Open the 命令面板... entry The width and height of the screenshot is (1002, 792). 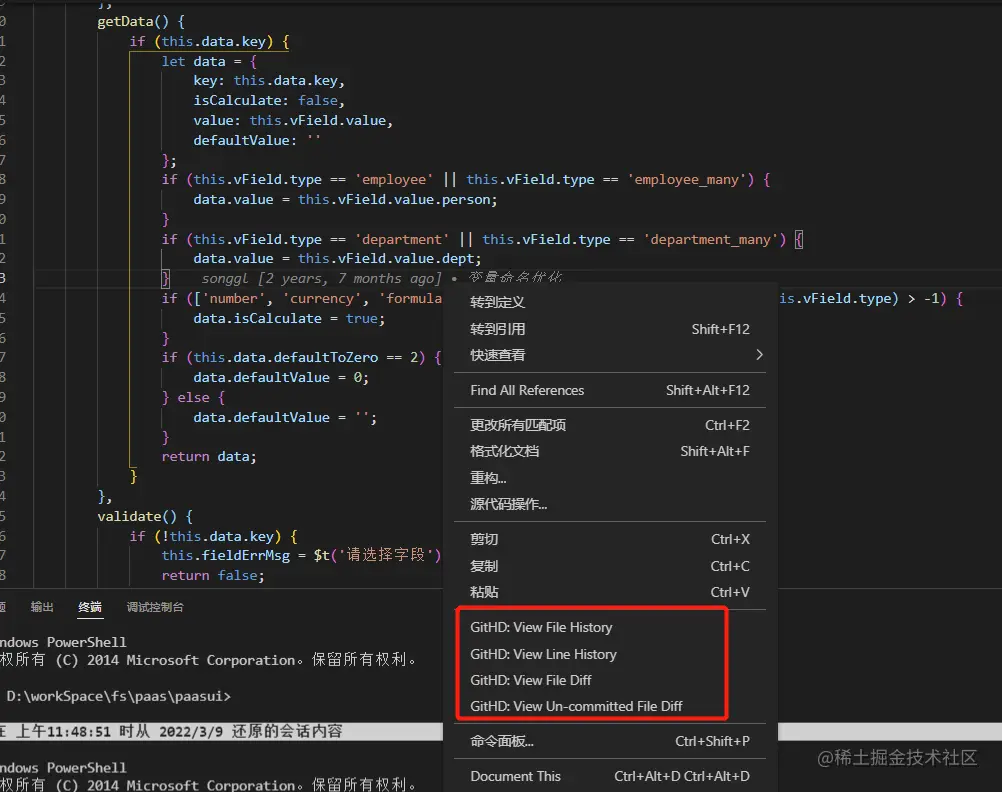pyautogui.click(x=610, y=742)
